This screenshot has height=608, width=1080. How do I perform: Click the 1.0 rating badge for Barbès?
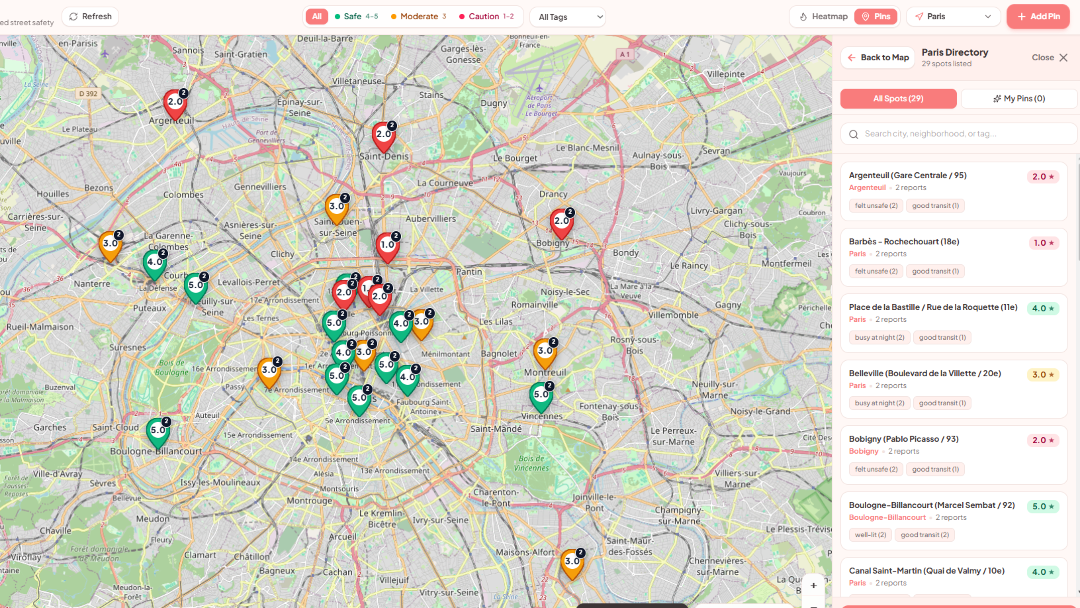[1044, 243]
